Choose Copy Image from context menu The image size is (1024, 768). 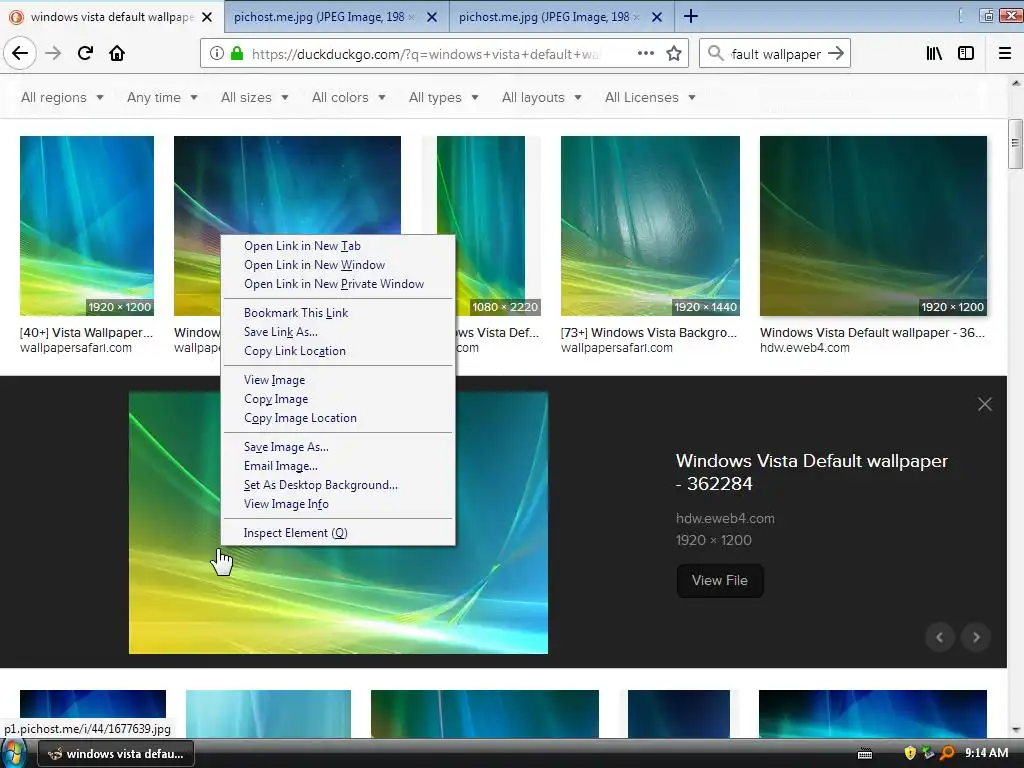click(x=338, y=398)
